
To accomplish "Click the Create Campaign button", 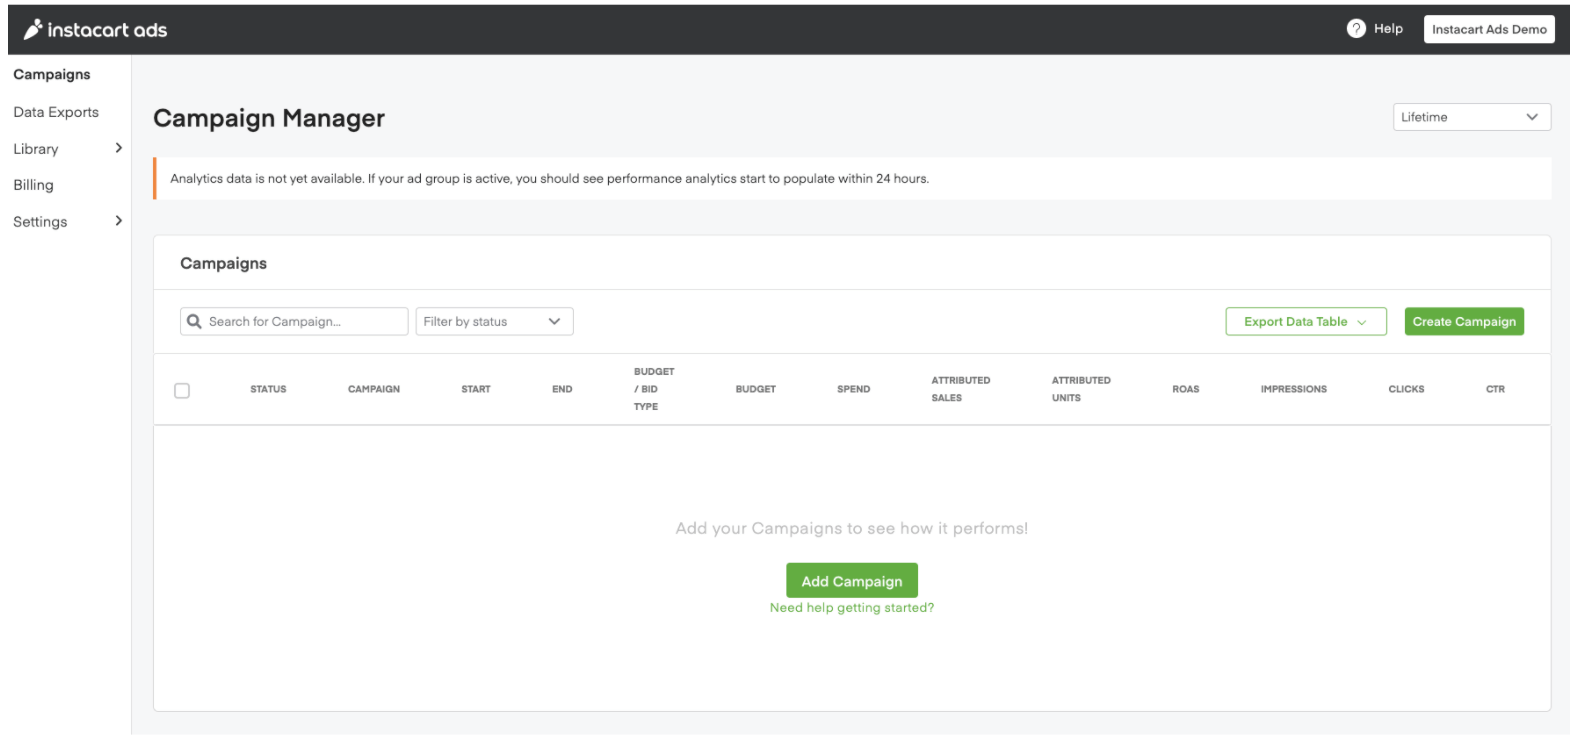I will 1463,322.
